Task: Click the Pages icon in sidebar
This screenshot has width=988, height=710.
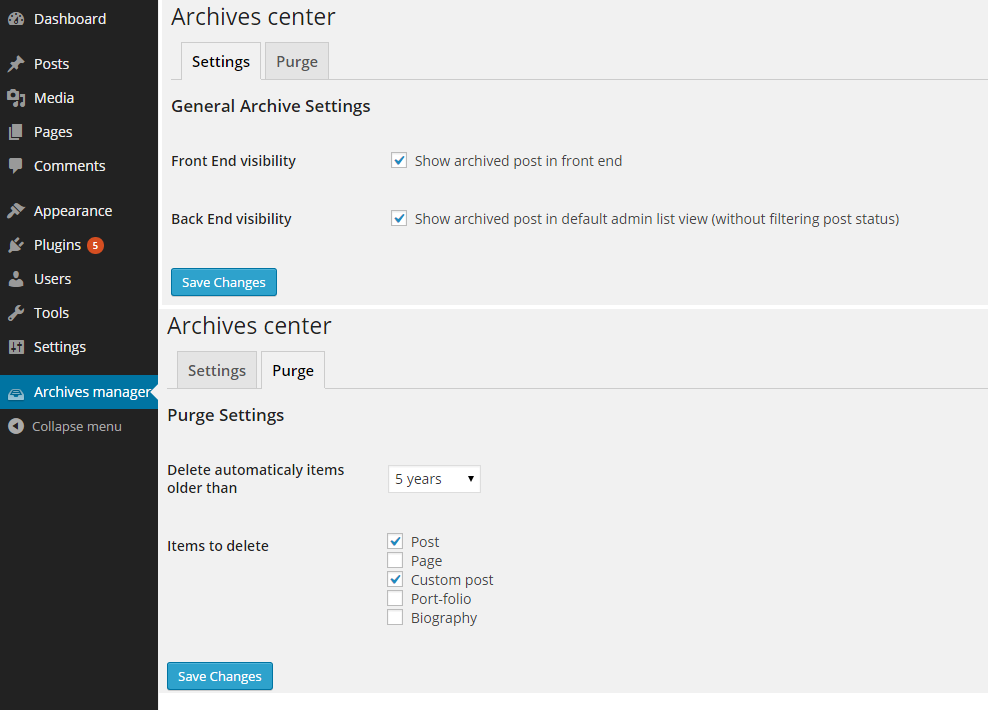Action: coord(16,132)
